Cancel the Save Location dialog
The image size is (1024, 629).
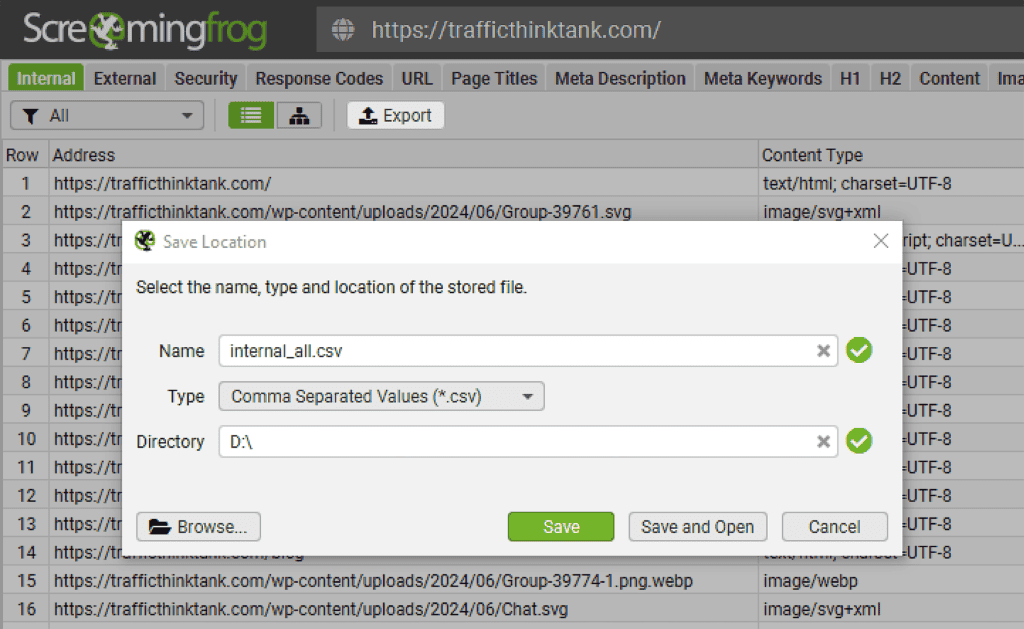coord(834,527)
